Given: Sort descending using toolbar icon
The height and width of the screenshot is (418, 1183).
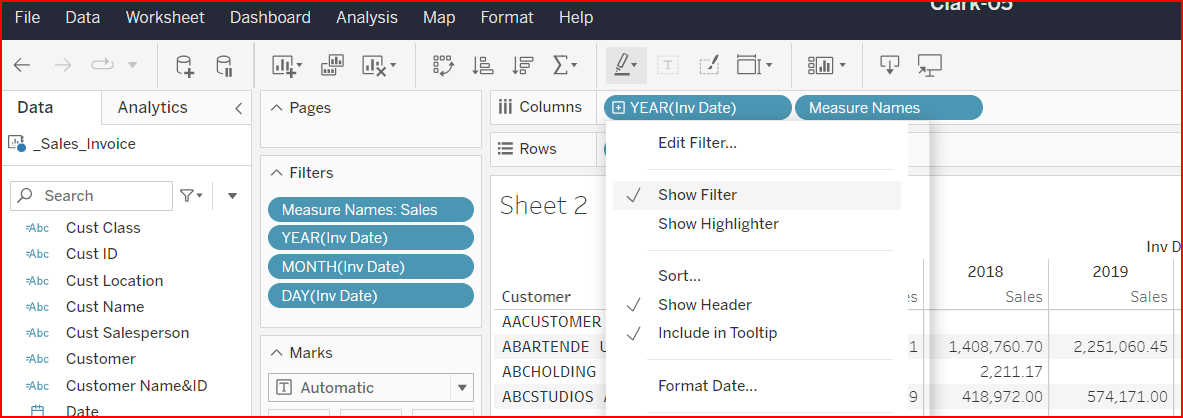Looking at the screenshot, I should point(522,66).
